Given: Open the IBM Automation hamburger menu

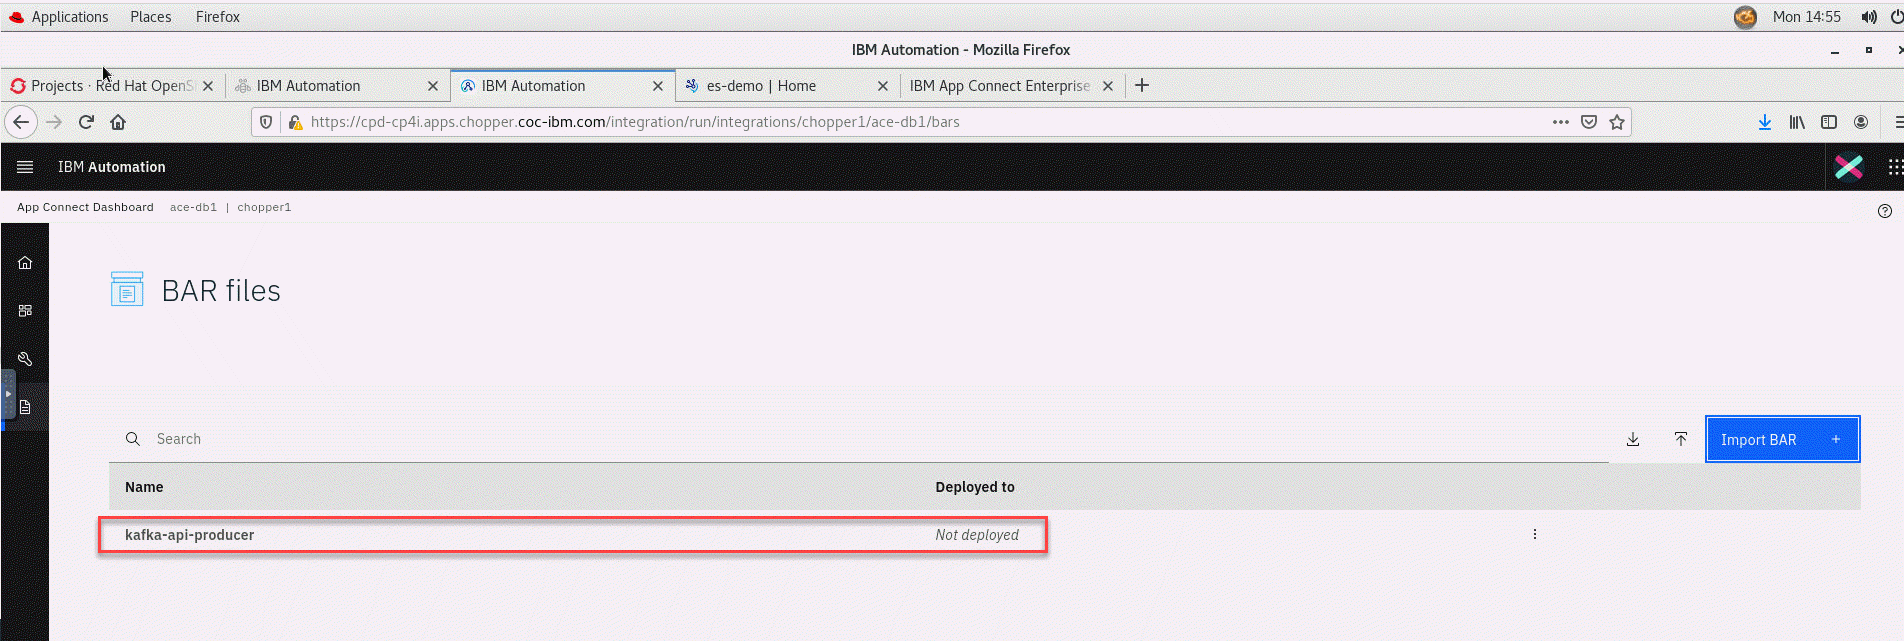Looking at the screenshot, I should 25,167.
